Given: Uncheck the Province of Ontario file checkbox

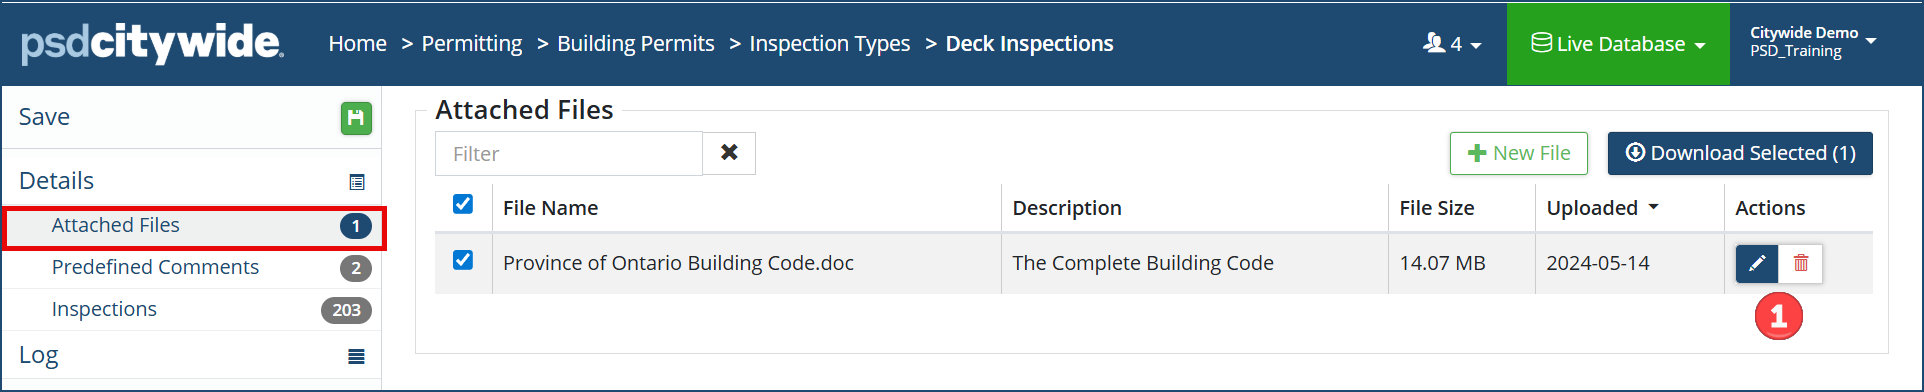Looking at the screenshot, I should pyautogui.click(x=463, y=260).
